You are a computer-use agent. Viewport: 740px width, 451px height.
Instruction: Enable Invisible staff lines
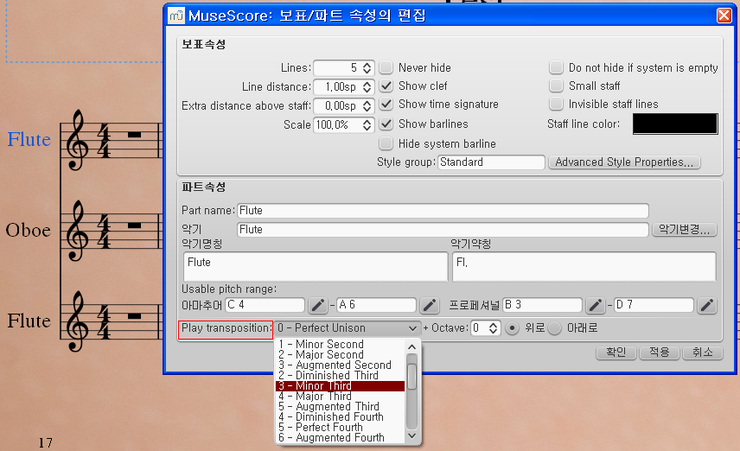tap(556, 104)
